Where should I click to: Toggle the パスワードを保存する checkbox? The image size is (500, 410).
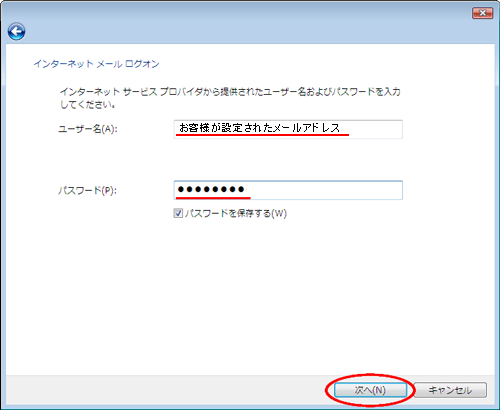(x=178, y=213)
